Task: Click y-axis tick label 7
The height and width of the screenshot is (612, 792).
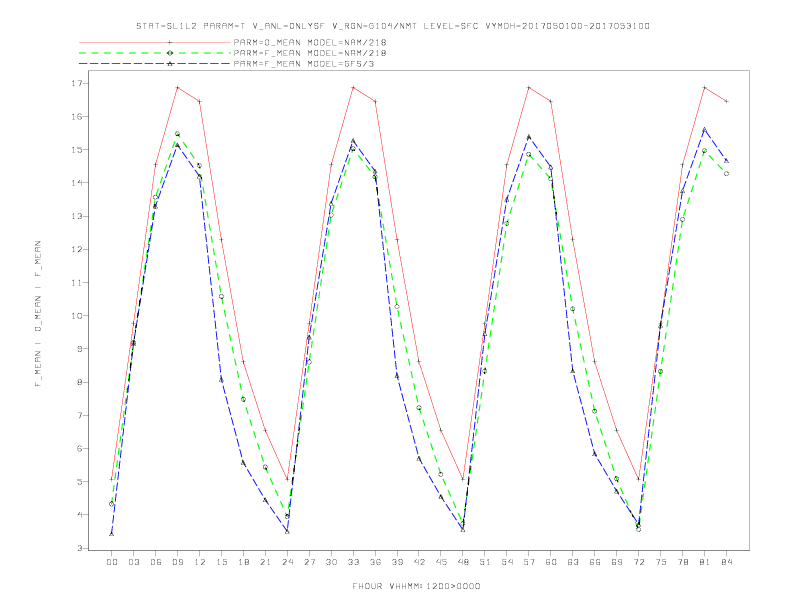Action: (79, 416)
